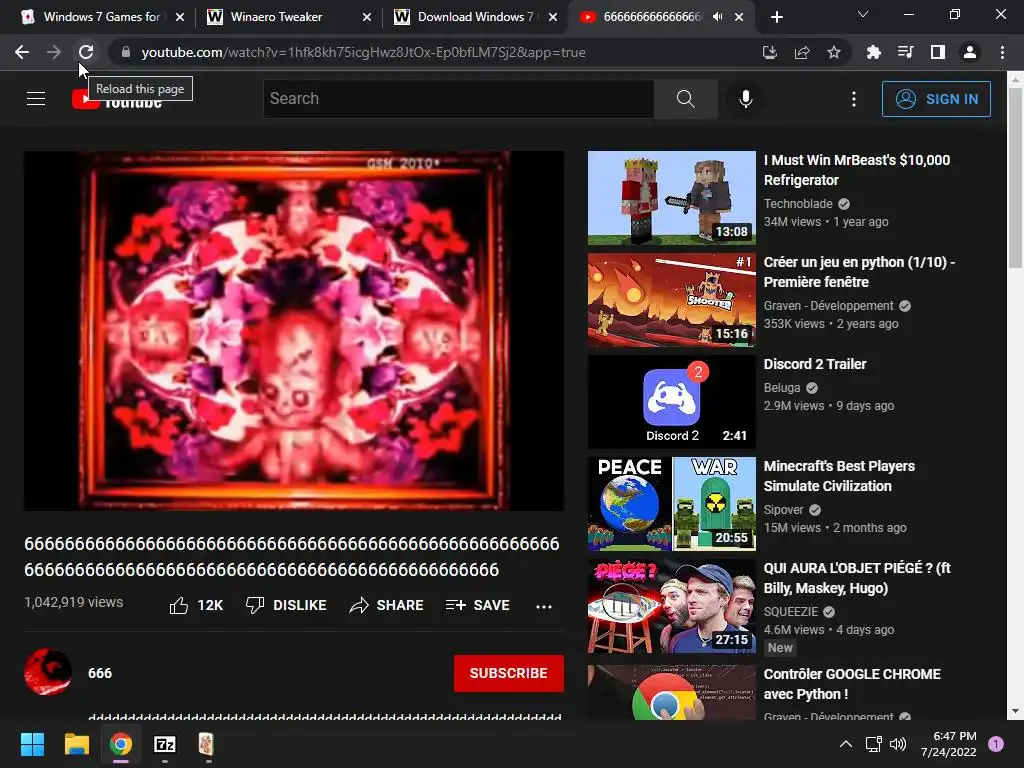Open Contrôler GOOGLE CHROME avec Python video
The height and width of the screenshot is (768, 1024).
(x=852, y=684)
